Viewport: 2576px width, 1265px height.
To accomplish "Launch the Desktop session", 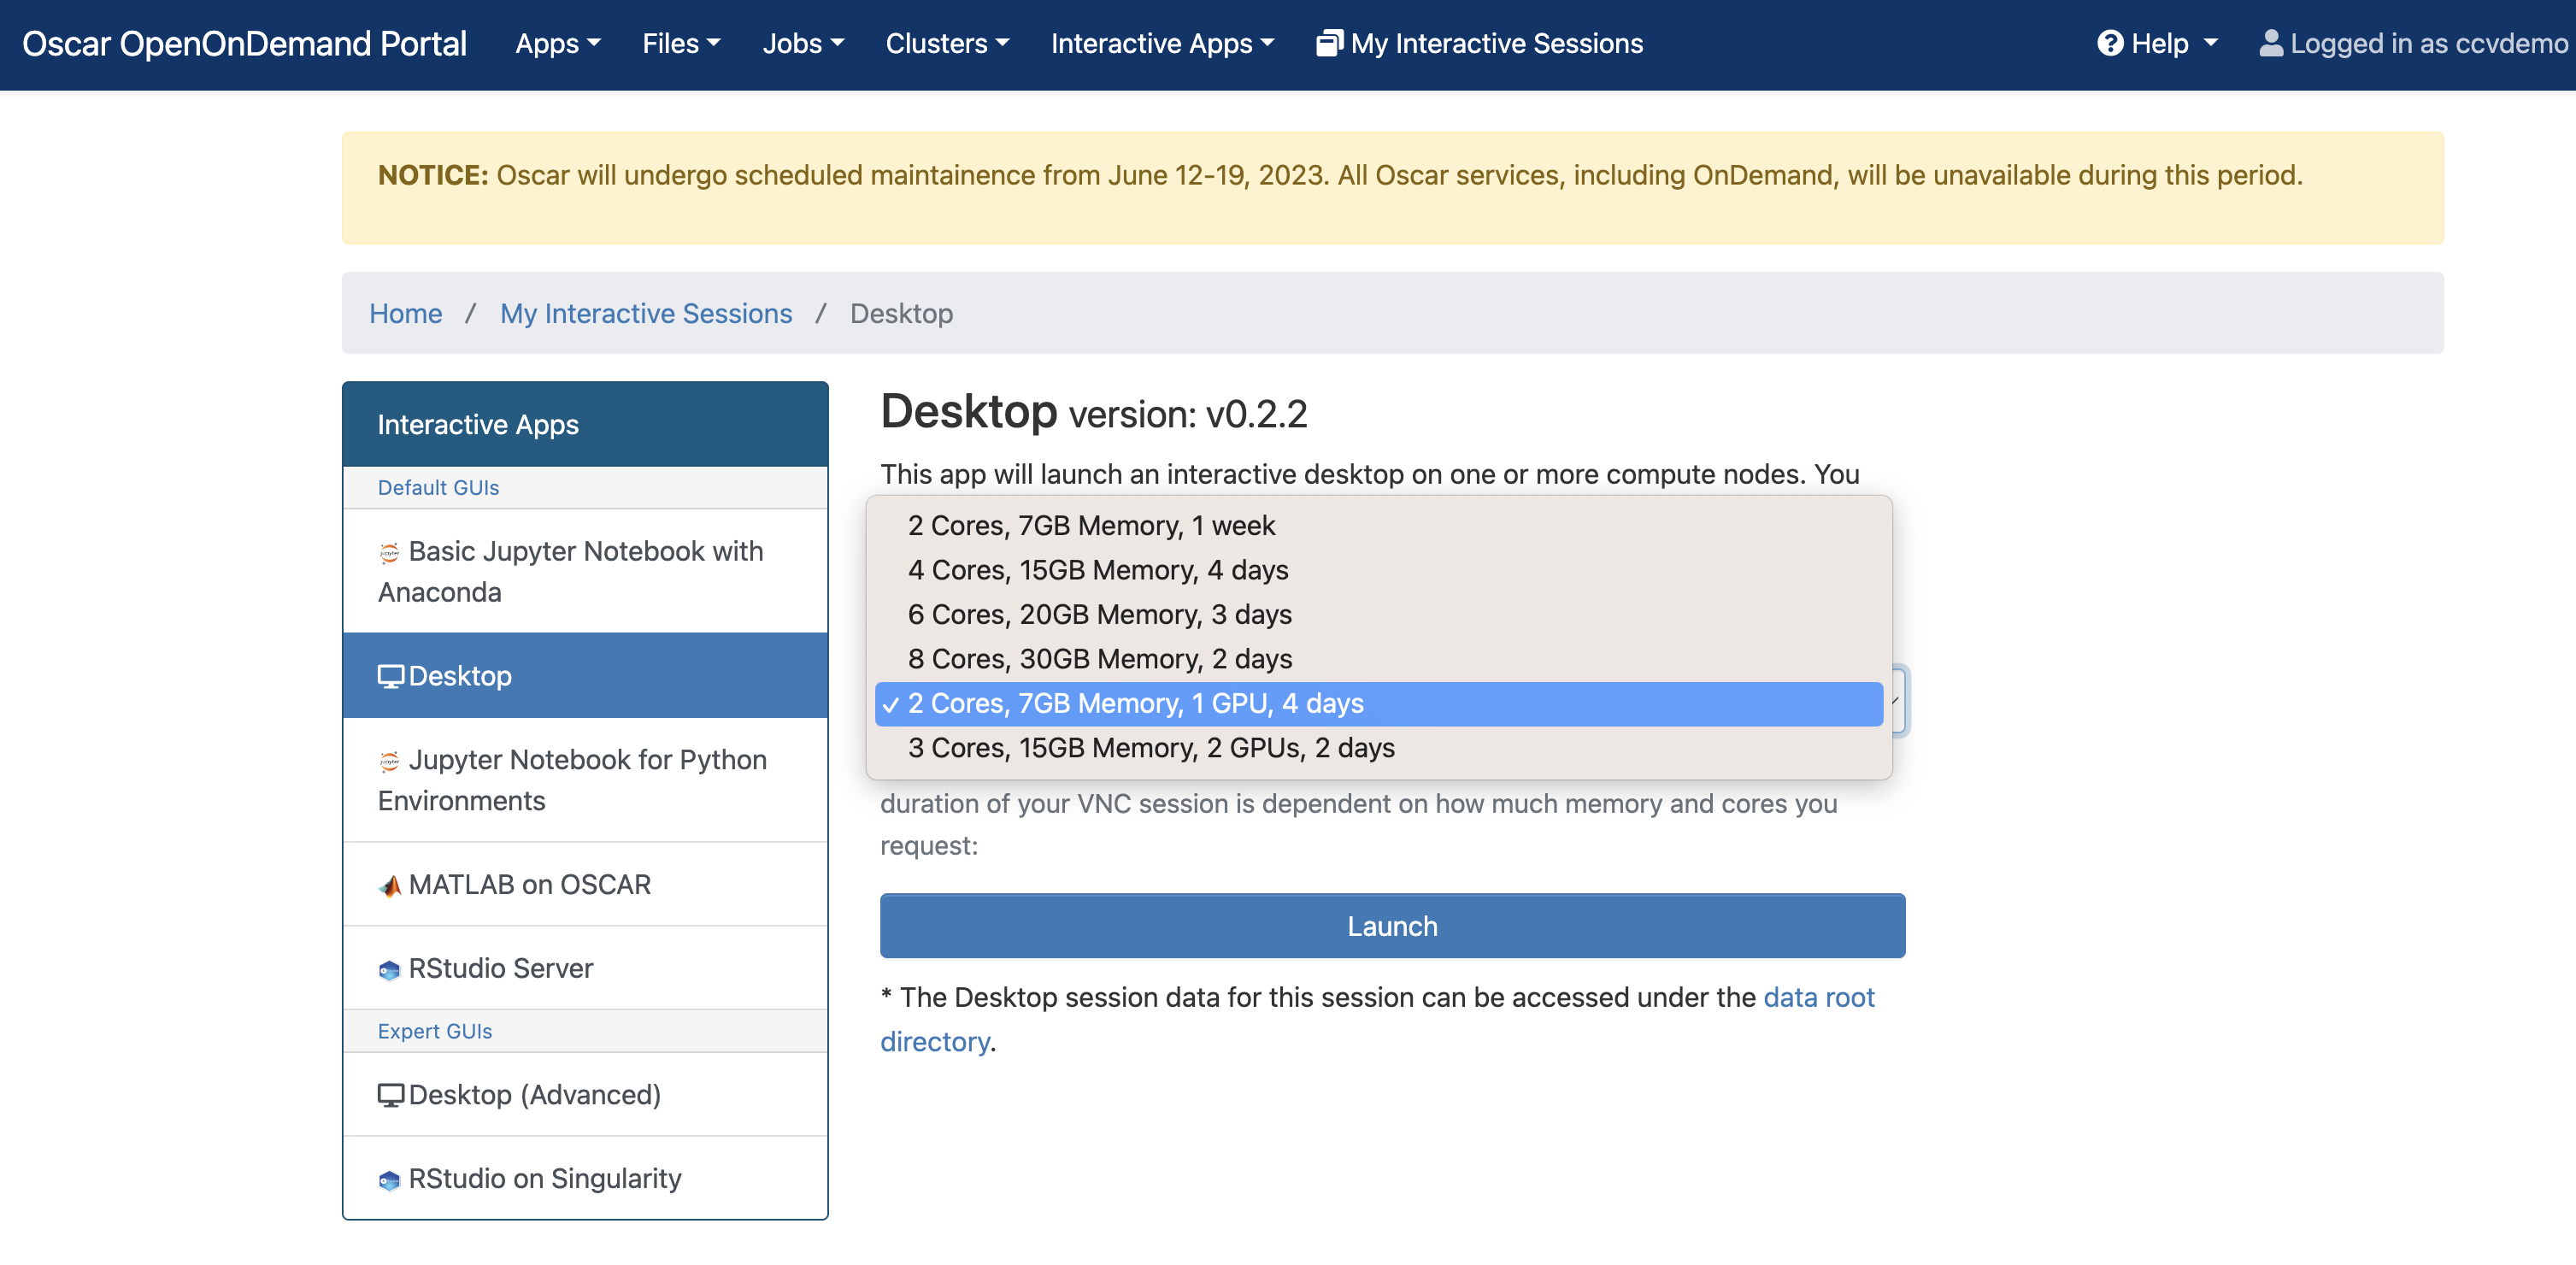I will pyautogui.click(x=1392, y=926).
